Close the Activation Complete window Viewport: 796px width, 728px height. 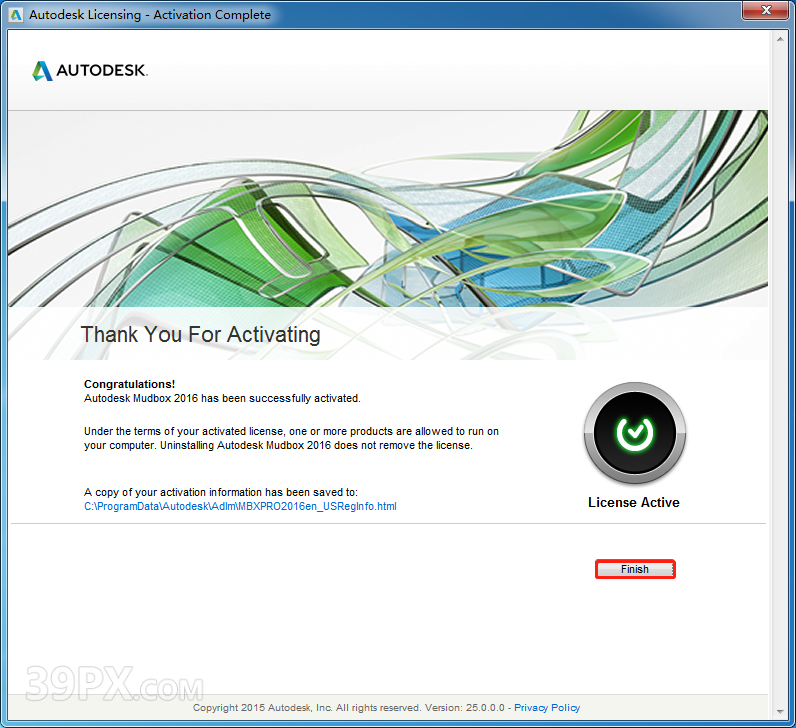coord(765,12)
